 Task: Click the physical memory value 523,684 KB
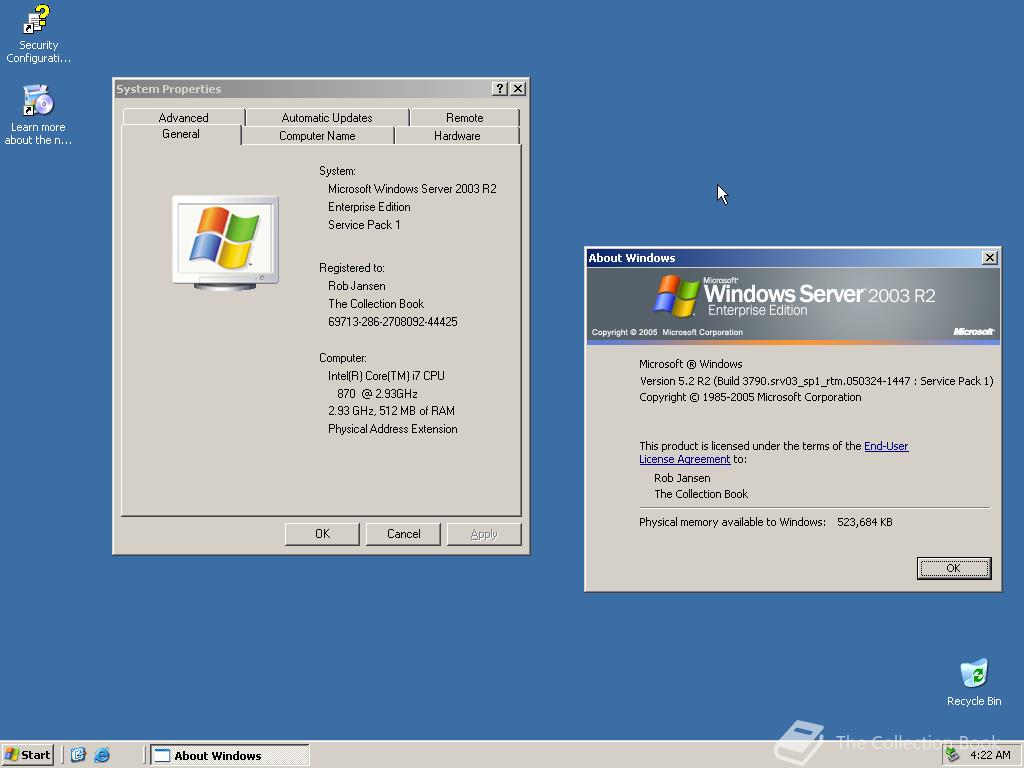point(865,522)
